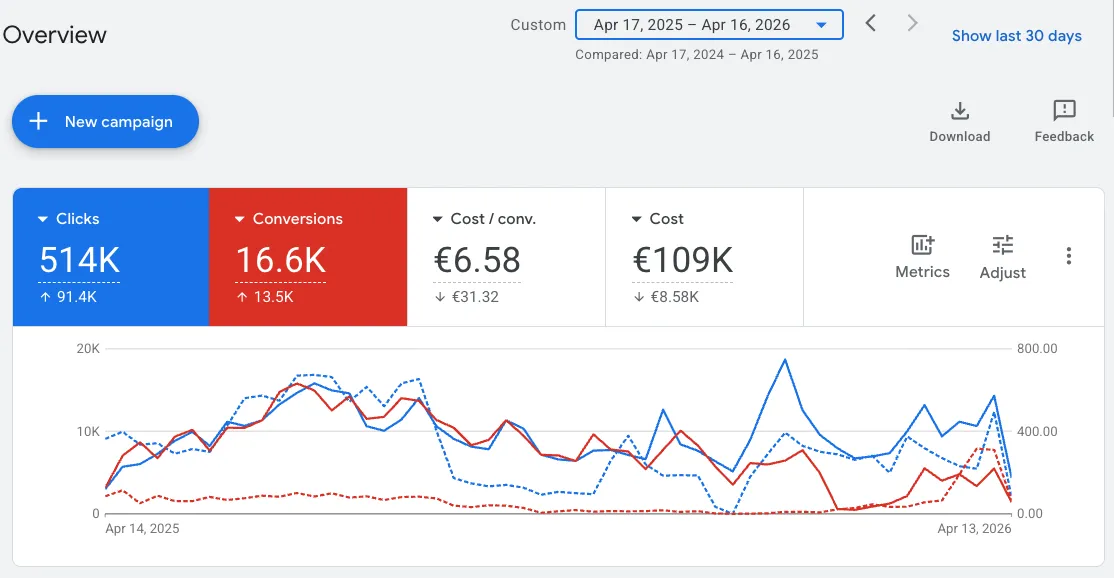Image resolution: width=1114 pixels, height=578 pixels.
Task: Open the Feedback icon
Action: click(1064, 111)
